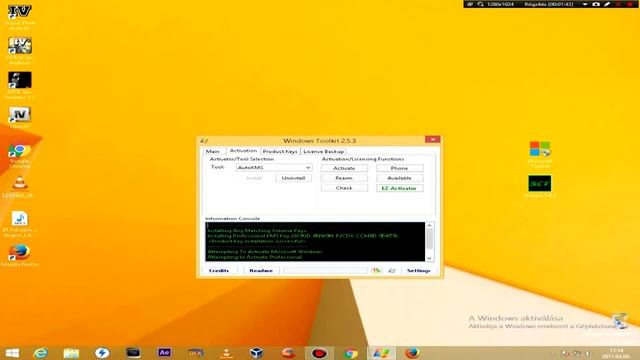Open the License Backup tab

pyautogui.click(x=323, y=151)
